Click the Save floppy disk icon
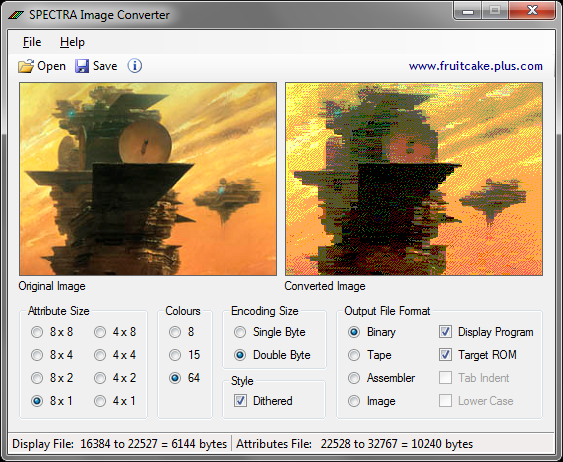 pyautogui.click(x=82, y=66)
